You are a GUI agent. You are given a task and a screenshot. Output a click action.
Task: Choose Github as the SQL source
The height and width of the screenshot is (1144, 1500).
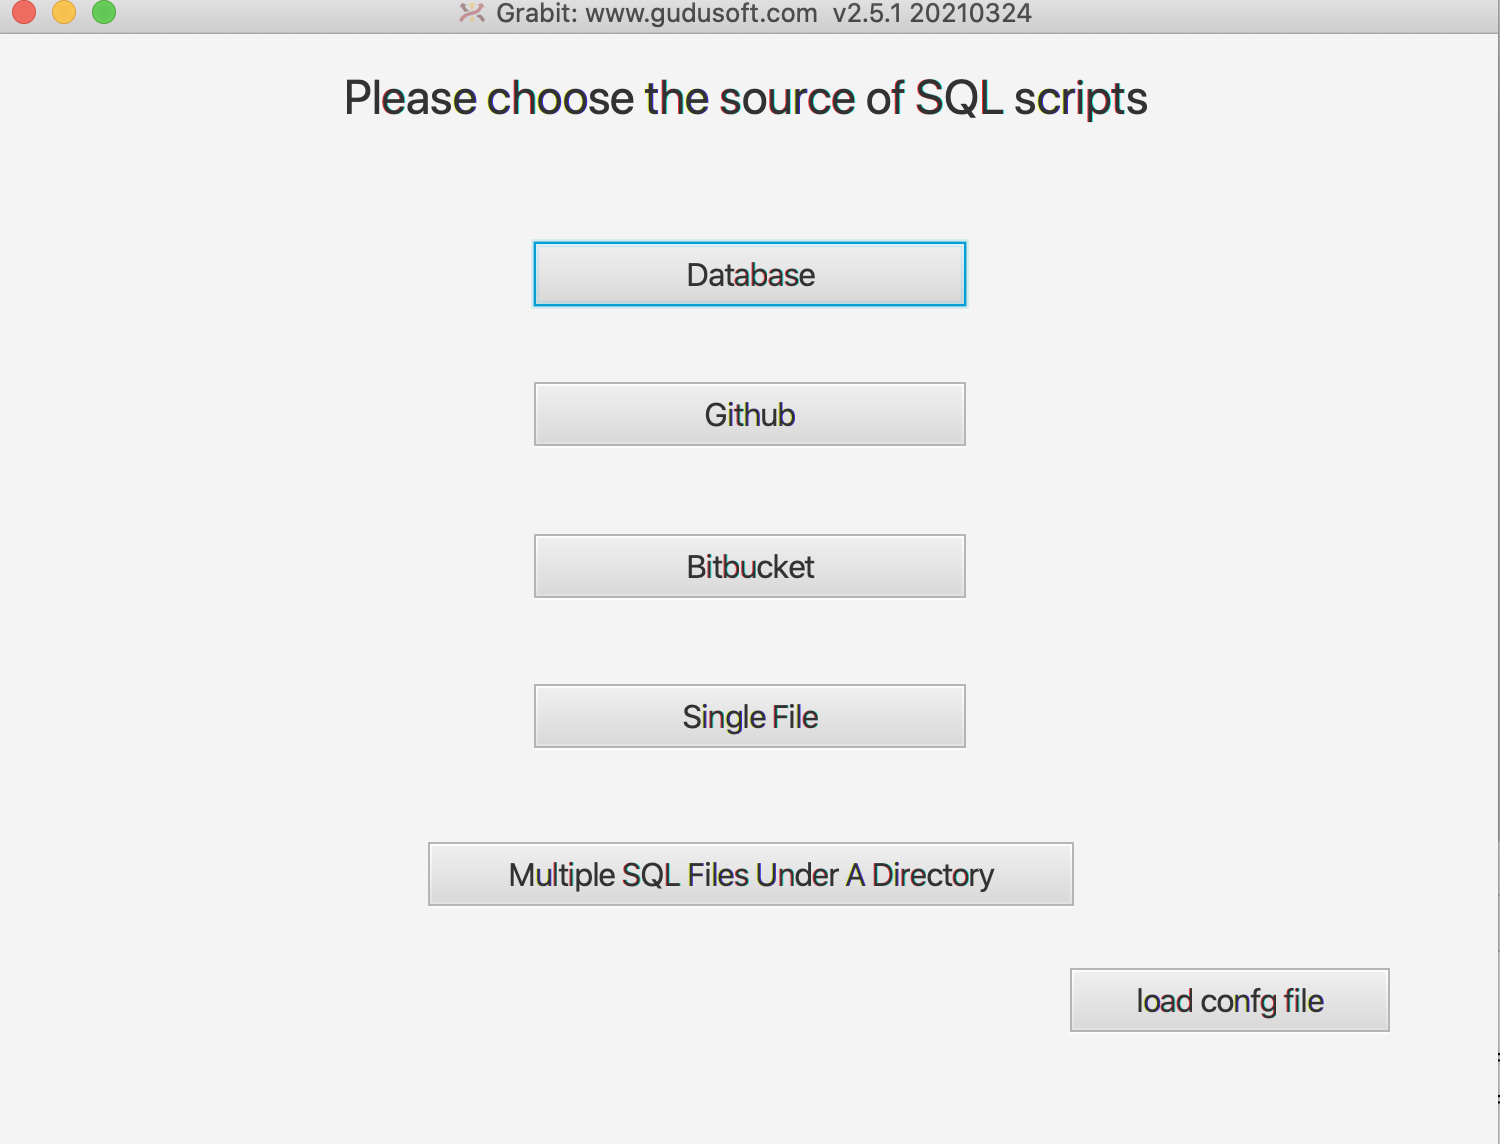pyautogui.click(x=750, y=414)
